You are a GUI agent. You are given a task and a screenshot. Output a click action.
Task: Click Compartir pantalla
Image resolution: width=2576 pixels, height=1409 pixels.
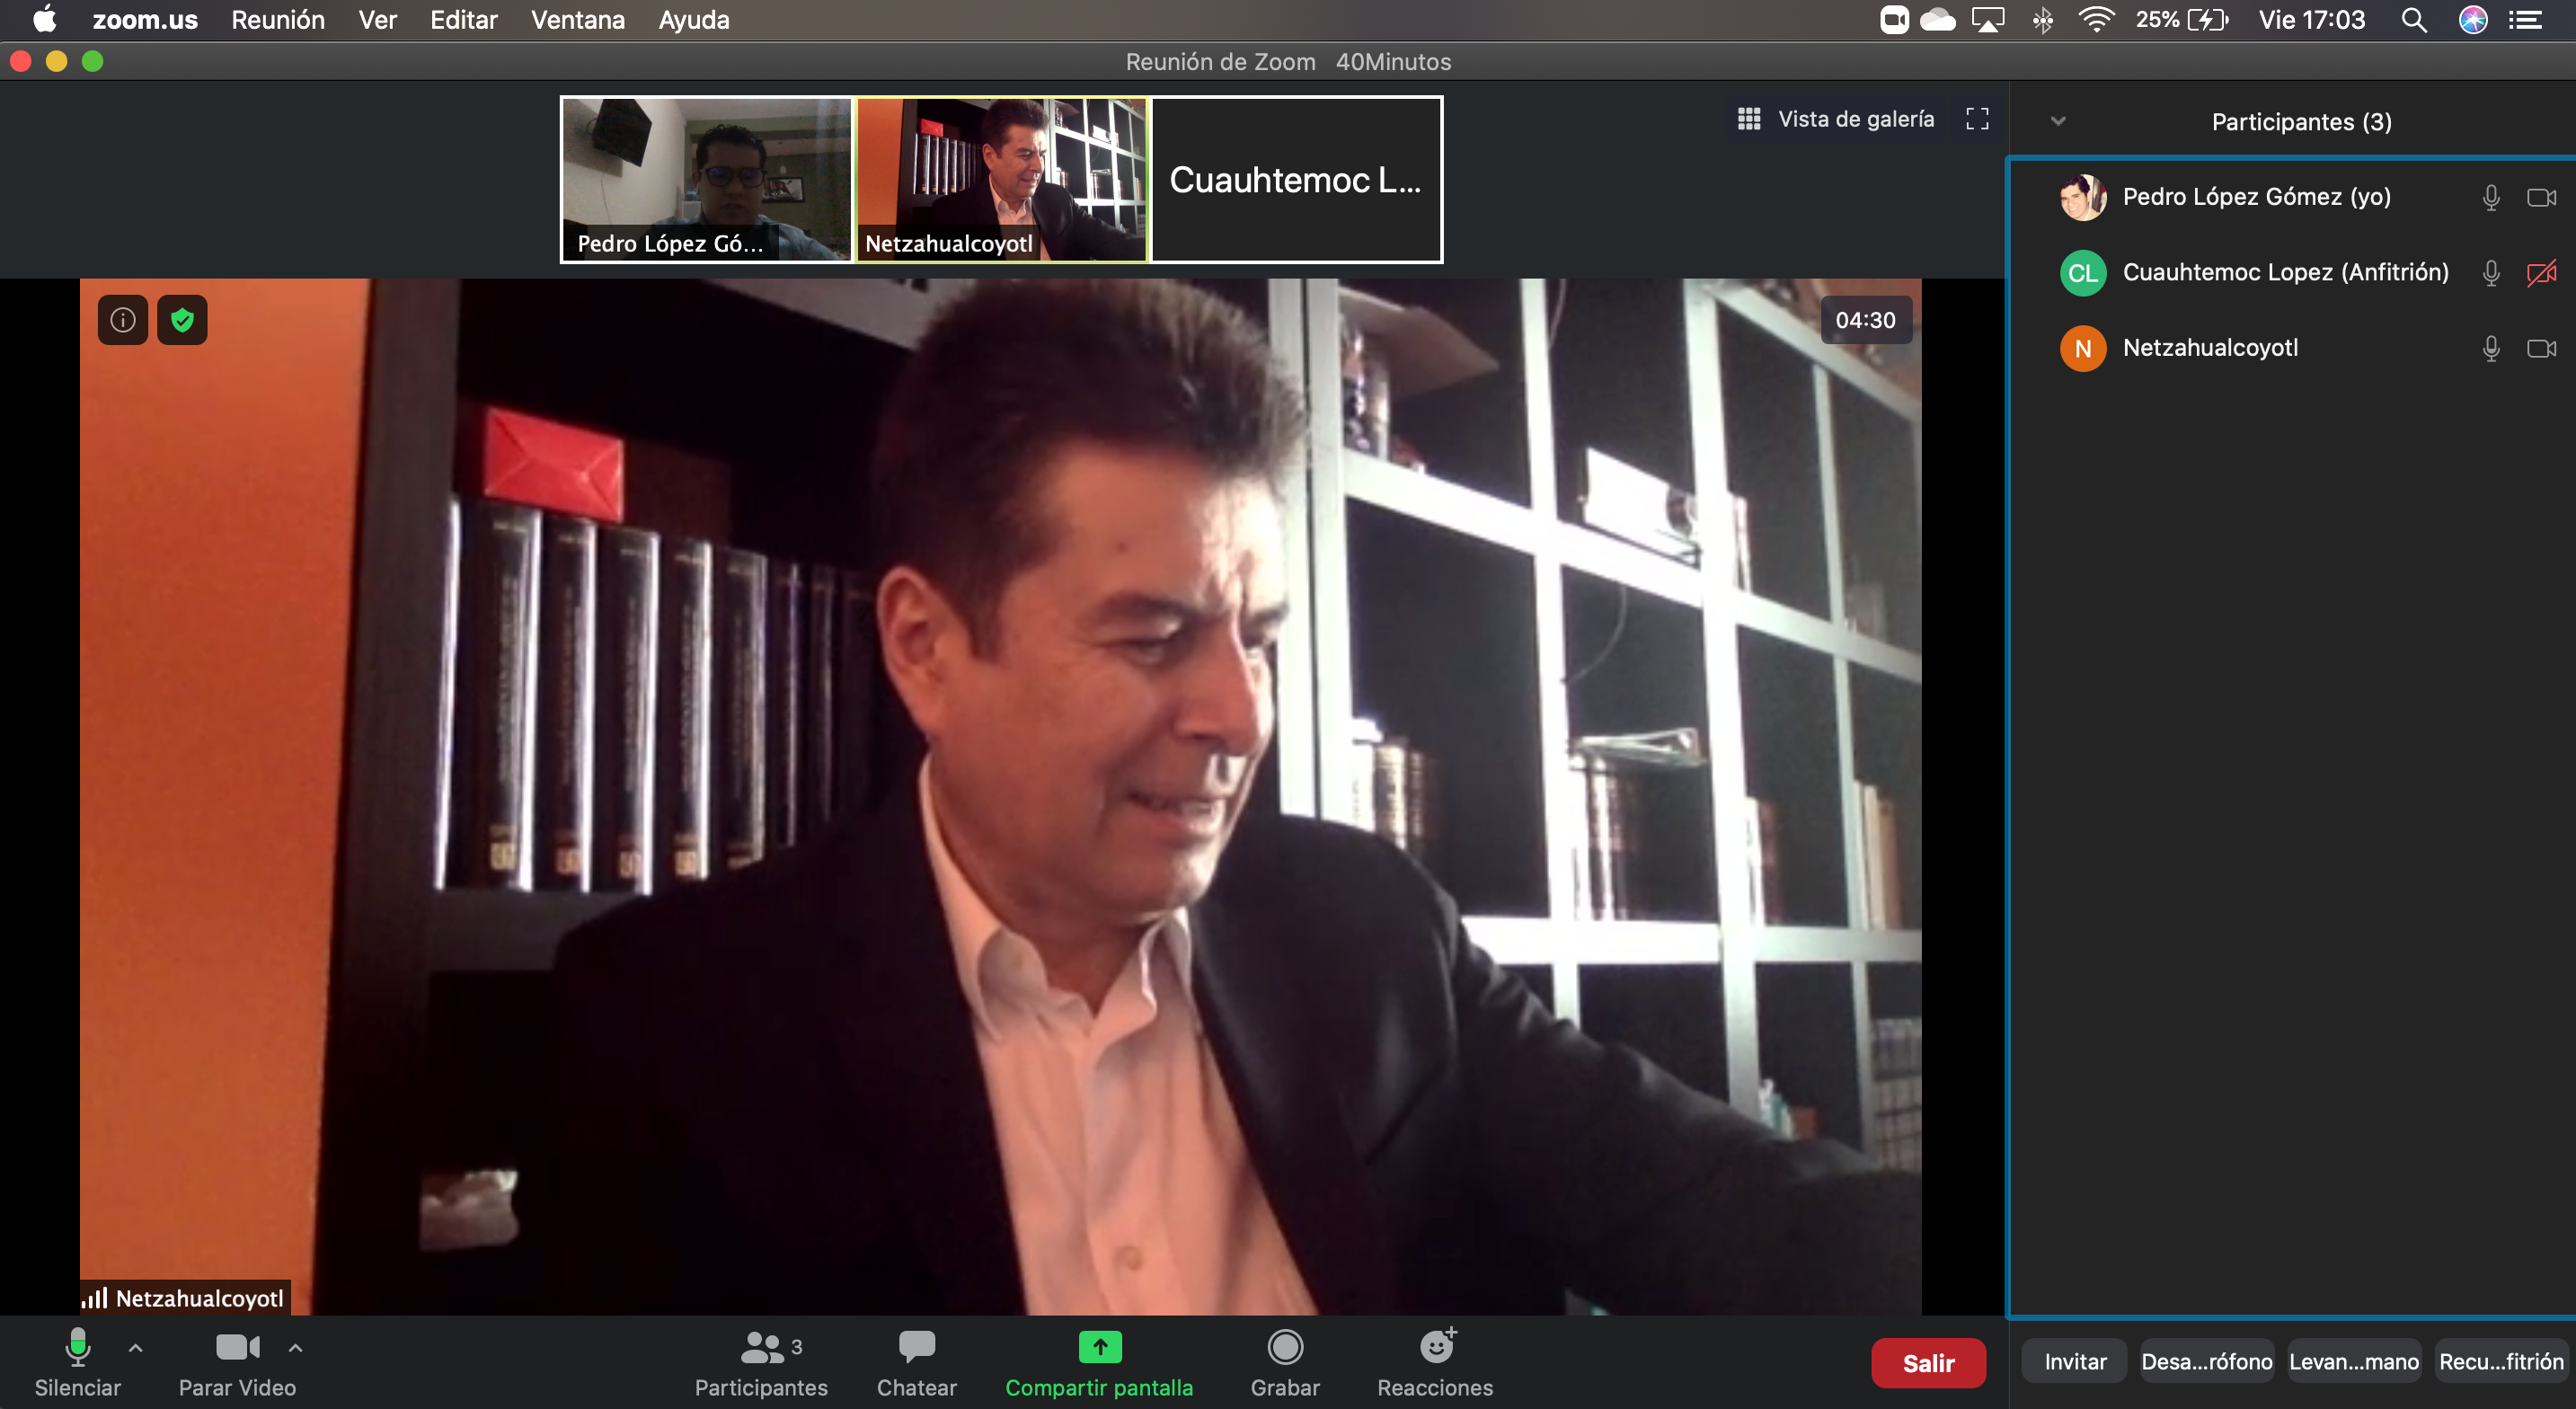pos(1099,1363)
